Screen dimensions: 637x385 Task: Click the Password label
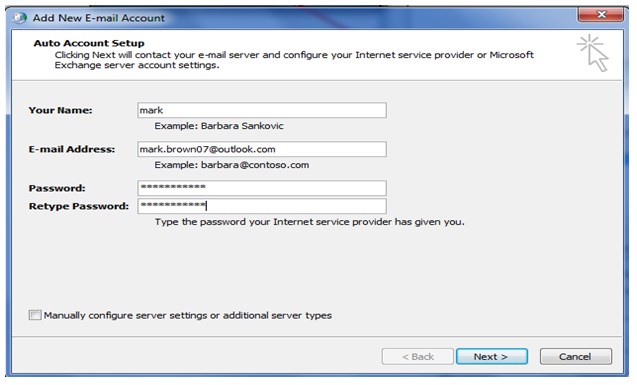point(57,188)
